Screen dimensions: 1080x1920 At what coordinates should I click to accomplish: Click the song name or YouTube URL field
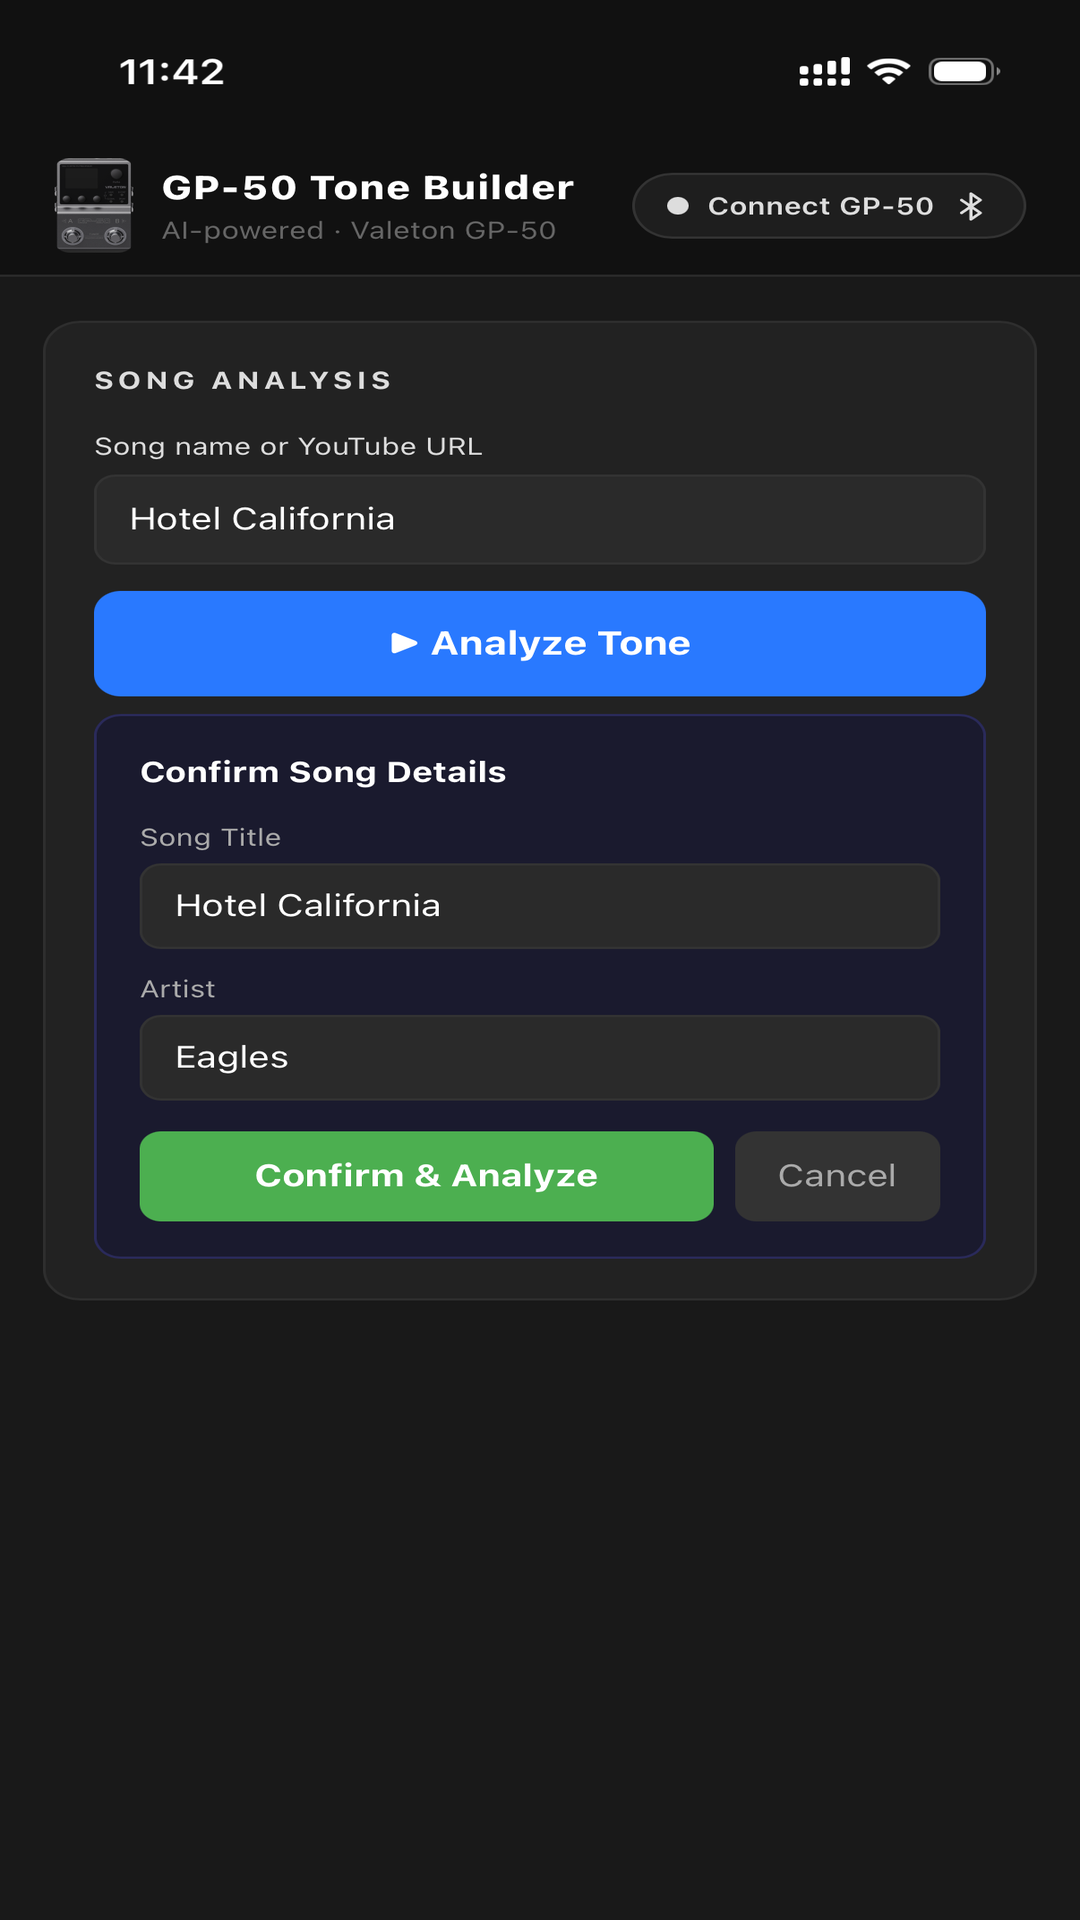[x=540, y=519]
